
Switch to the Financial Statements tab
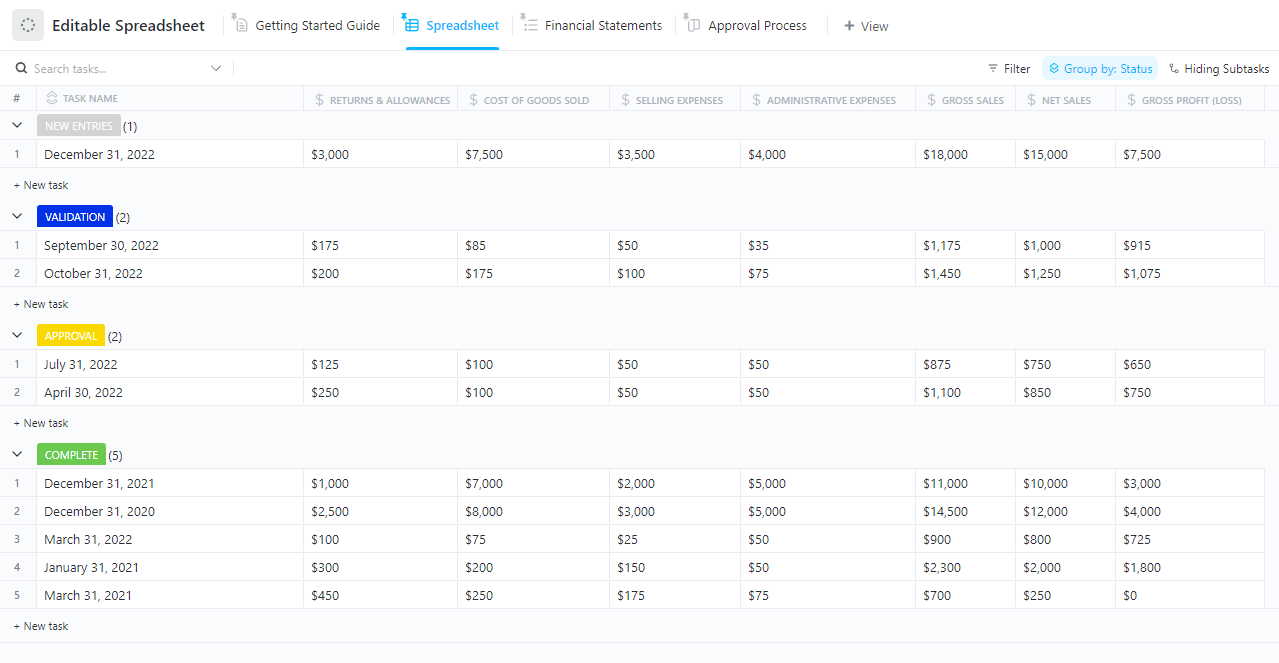point(602,26)
